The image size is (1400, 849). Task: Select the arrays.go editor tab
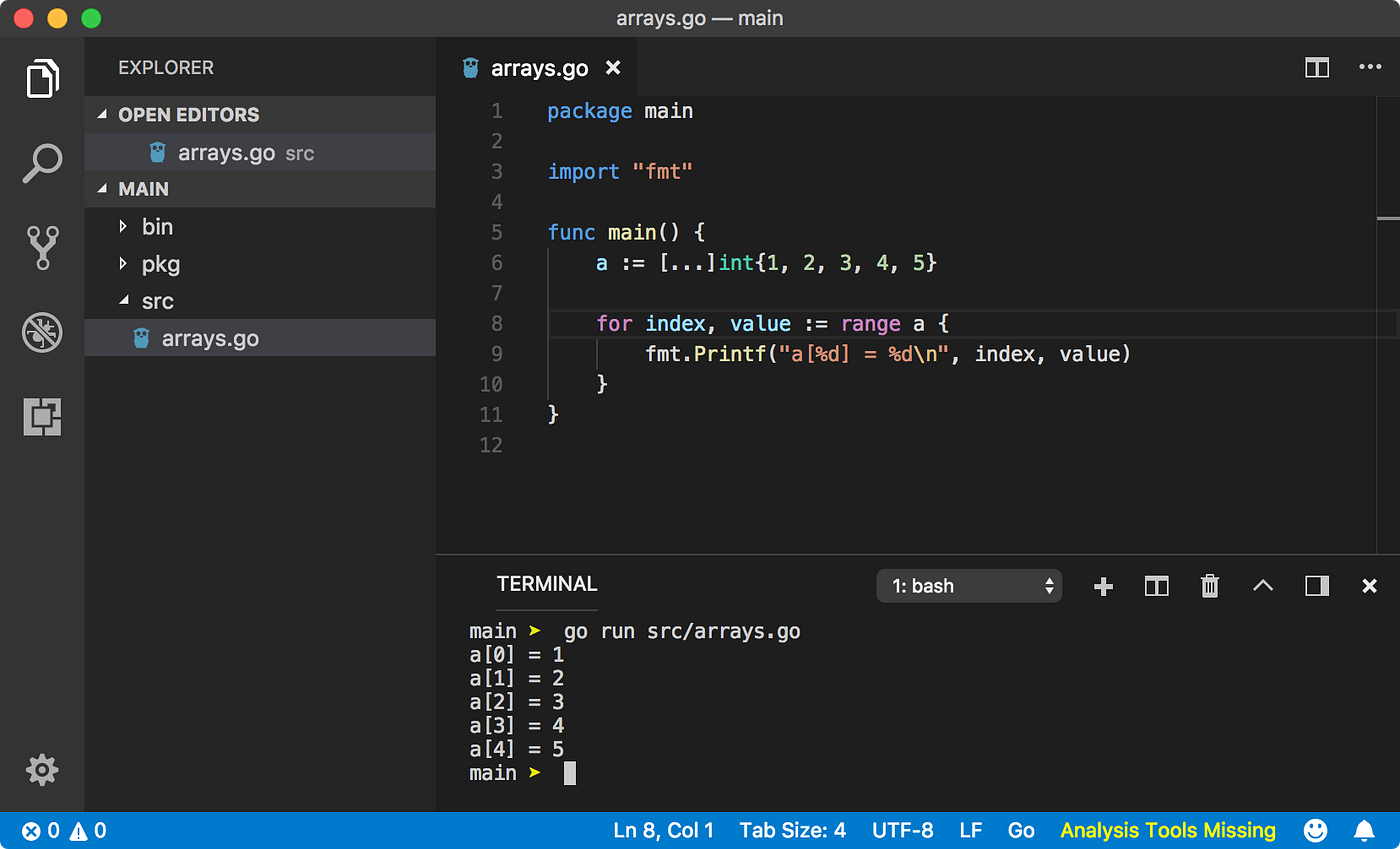coord(538,67)
